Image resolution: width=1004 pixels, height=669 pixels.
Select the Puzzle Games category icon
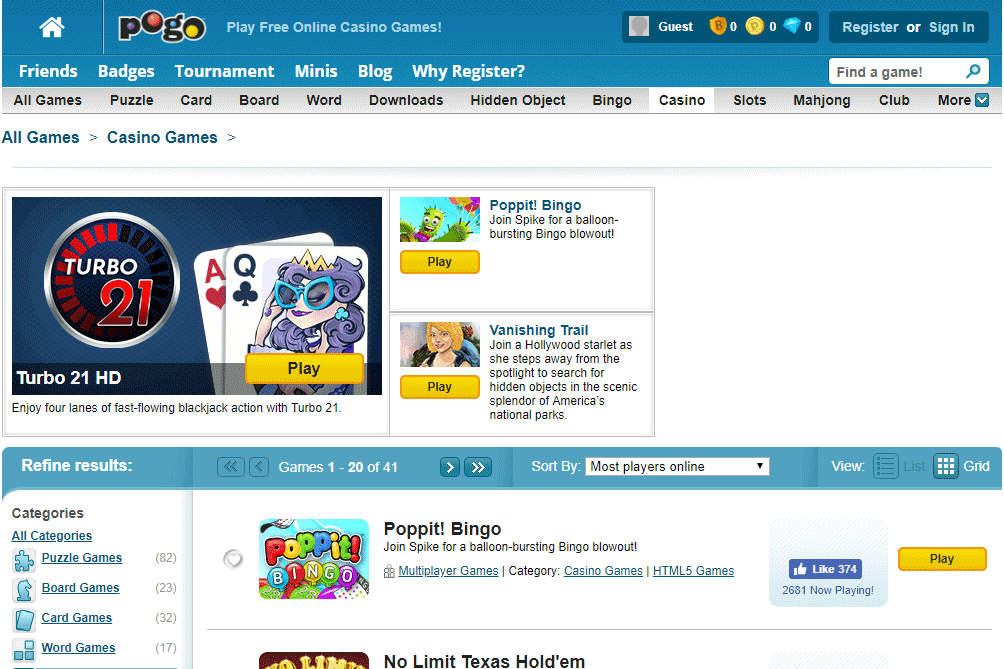23,559
